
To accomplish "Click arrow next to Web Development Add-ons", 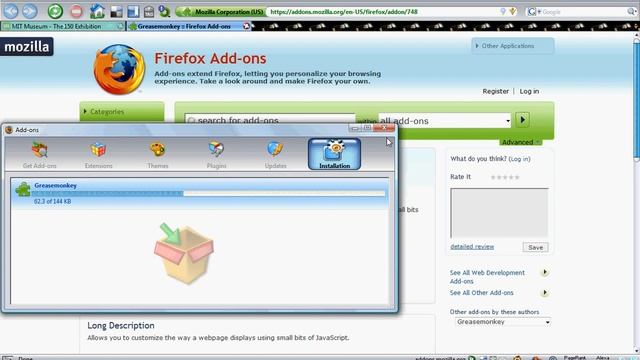I will (544, 272).
